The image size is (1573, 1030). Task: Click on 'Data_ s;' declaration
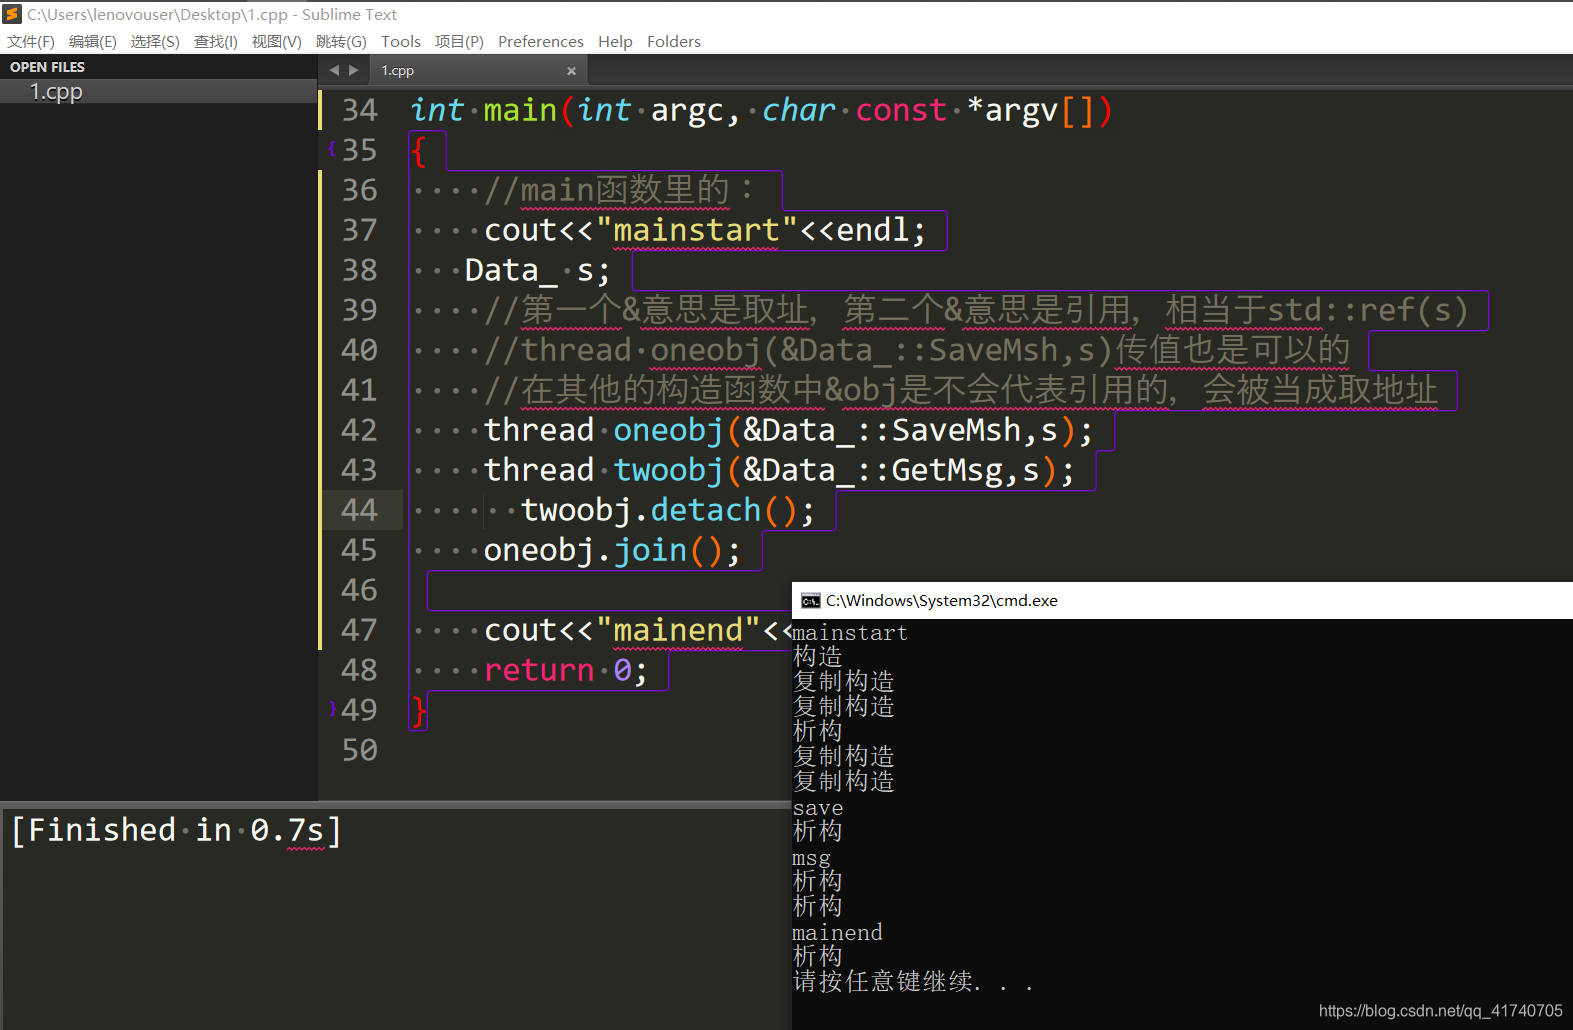(x=537, y=270)
